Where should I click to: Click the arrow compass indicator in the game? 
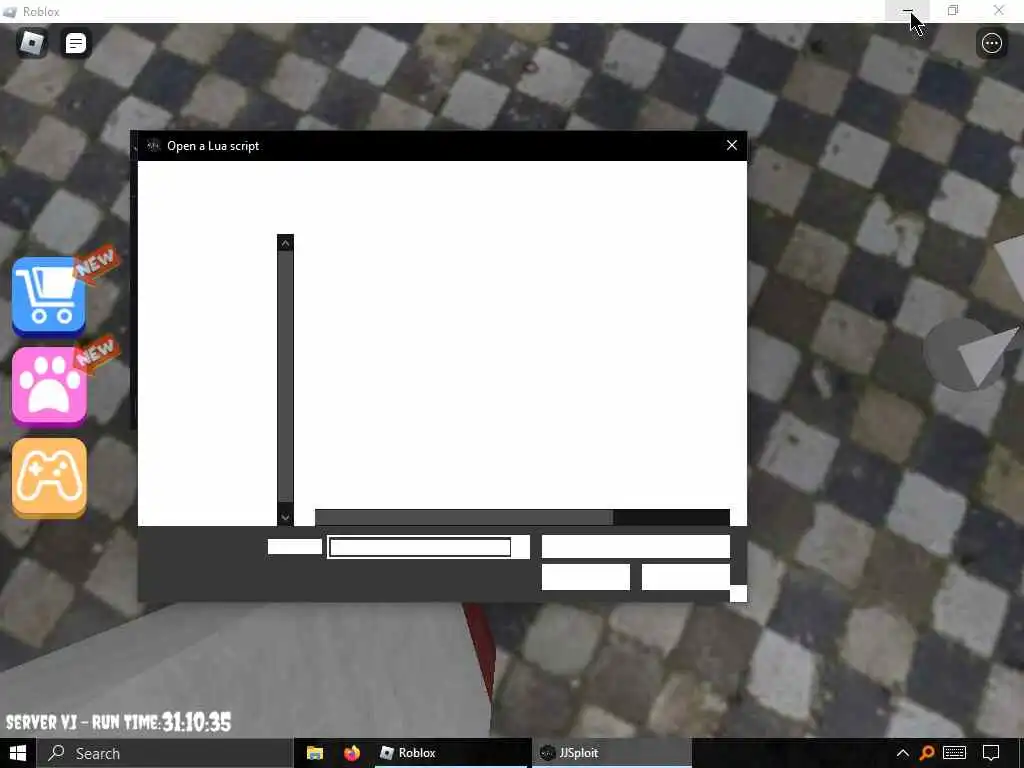tap(971, 353)
